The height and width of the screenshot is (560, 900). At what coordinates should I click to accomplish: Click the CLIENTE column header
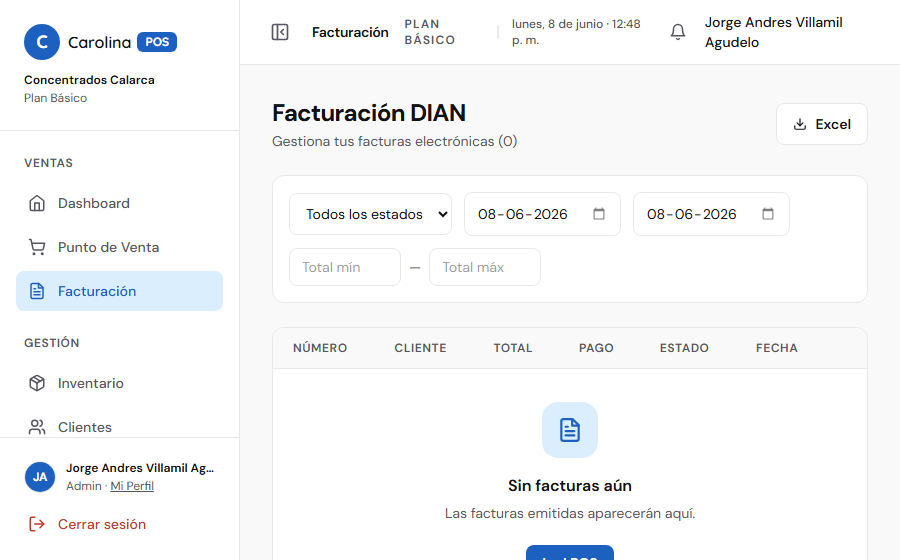pyautogui.click(x=420, y=348)
